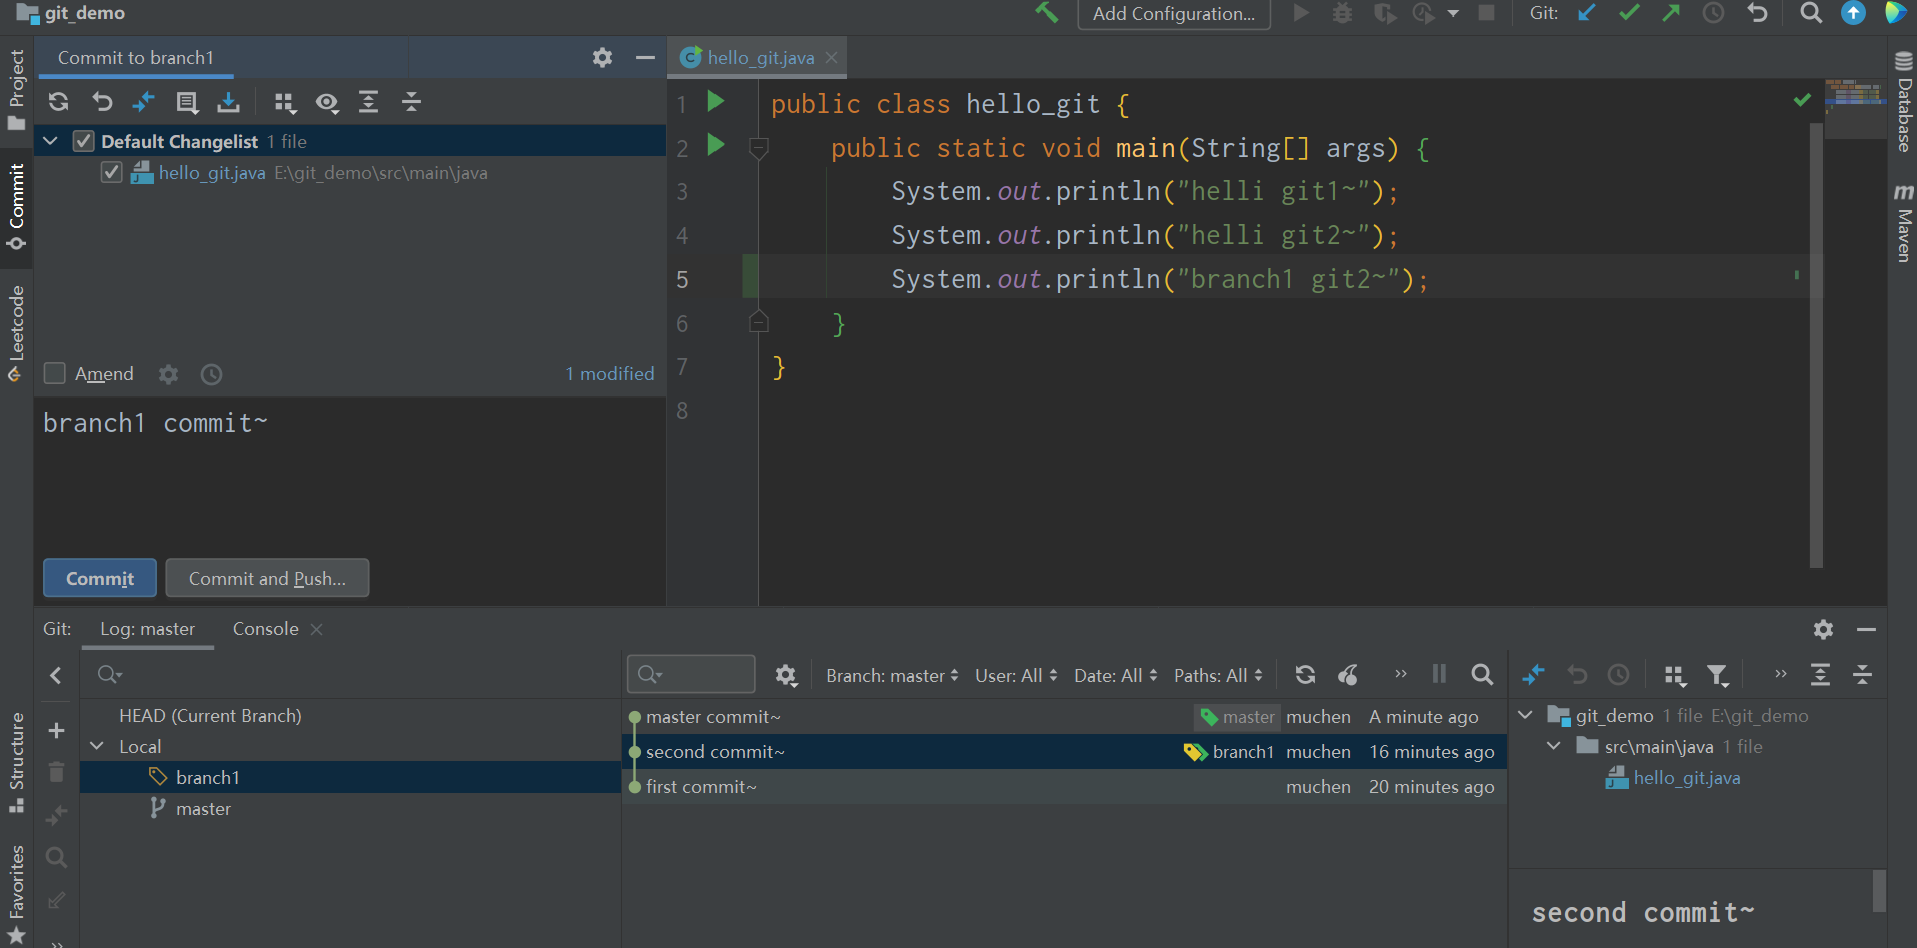
Task: Select master commit~ row in log
Action: 1064,717
